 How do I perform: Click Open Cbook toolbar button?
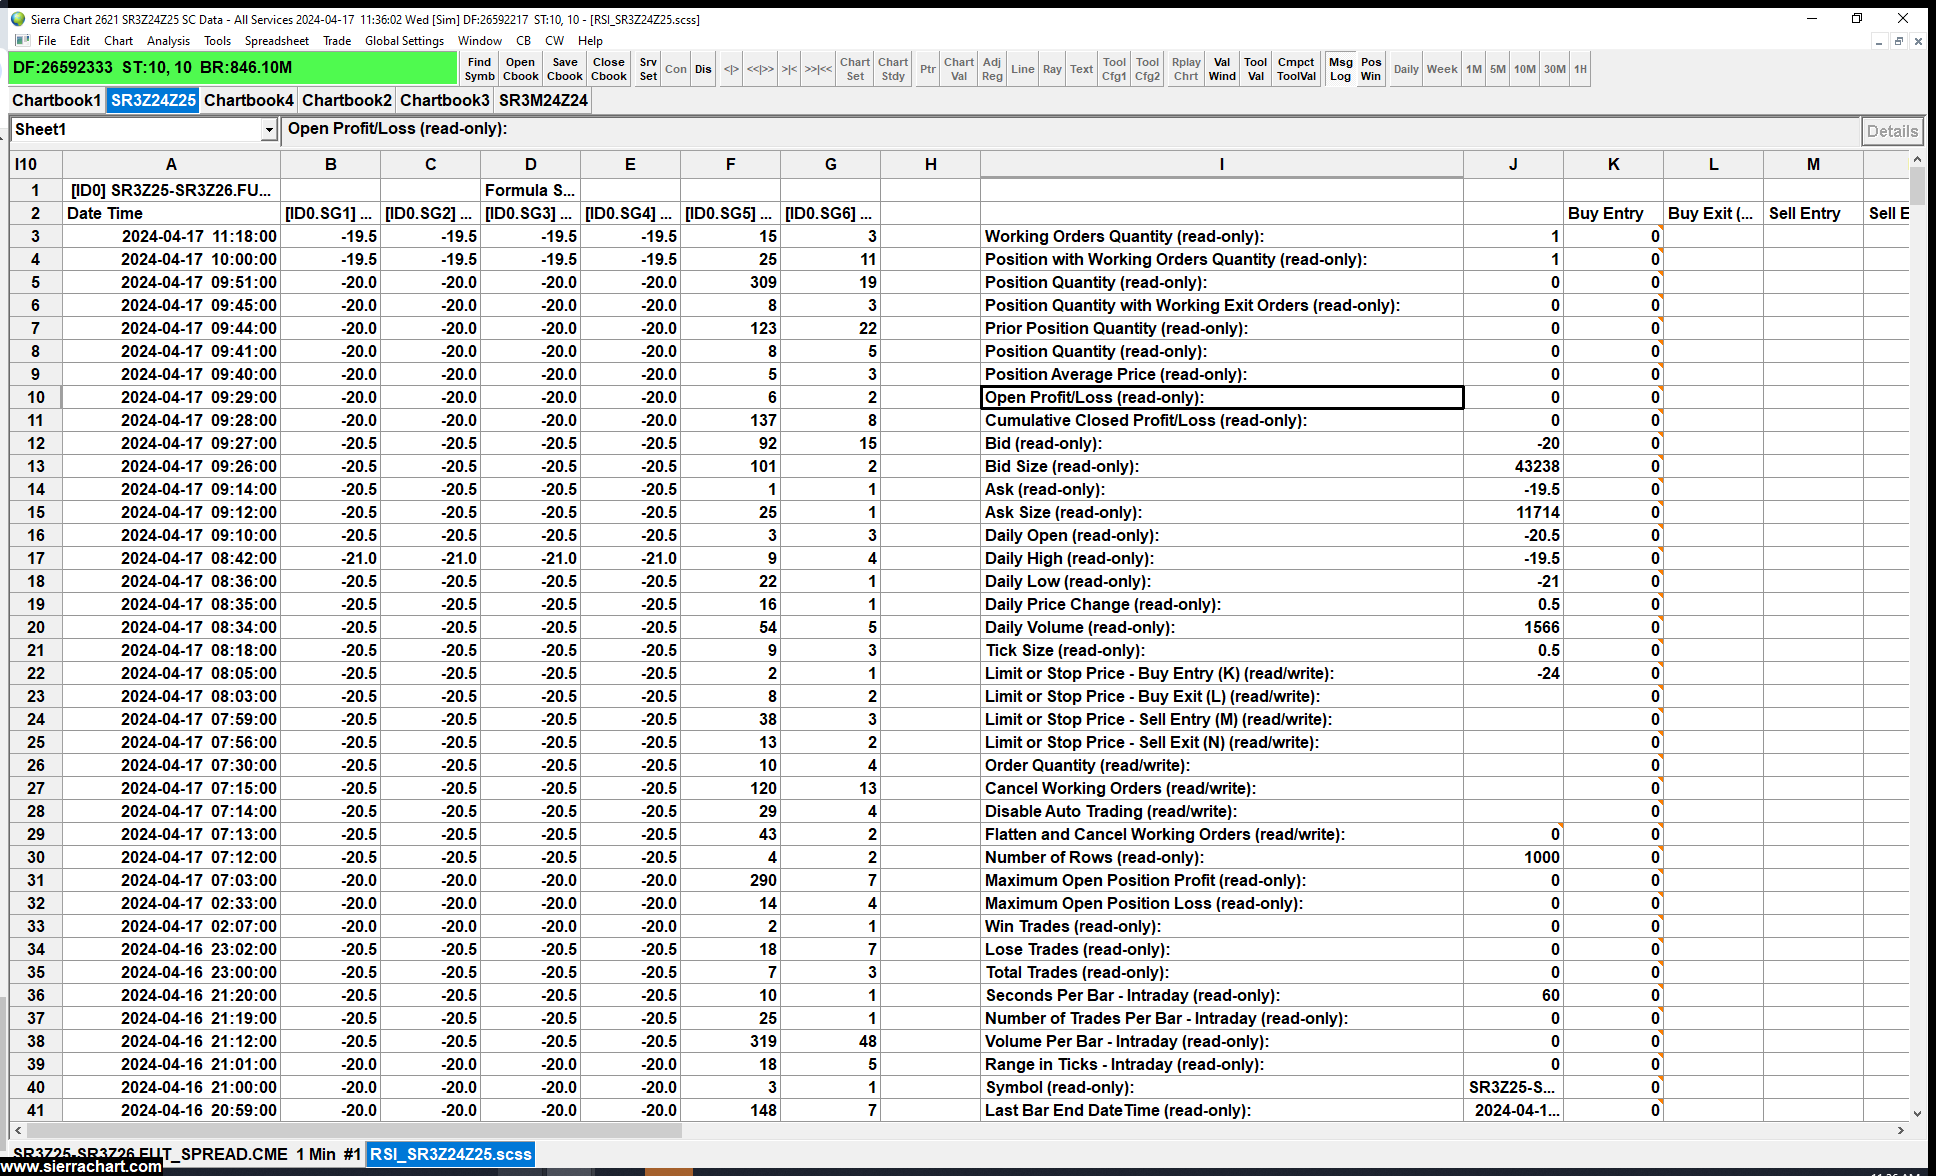(520, 69)
